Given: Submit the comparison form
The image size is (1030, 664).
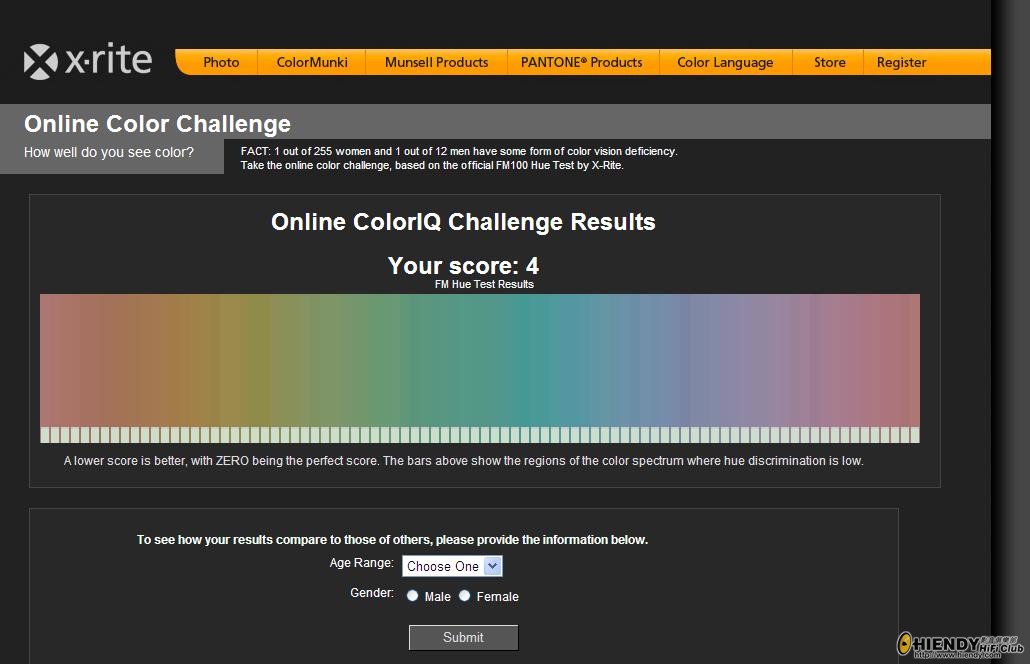Looking at the screenshot, I should pyautogui.click(x=463, y=637).
